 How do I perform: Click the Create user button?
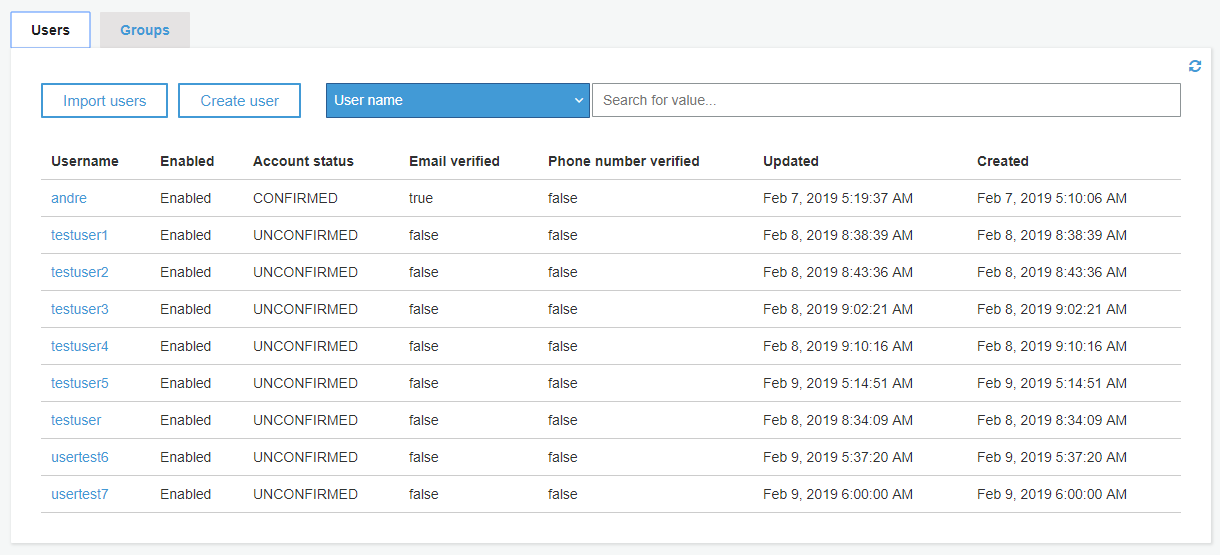[x=239, y=100]
